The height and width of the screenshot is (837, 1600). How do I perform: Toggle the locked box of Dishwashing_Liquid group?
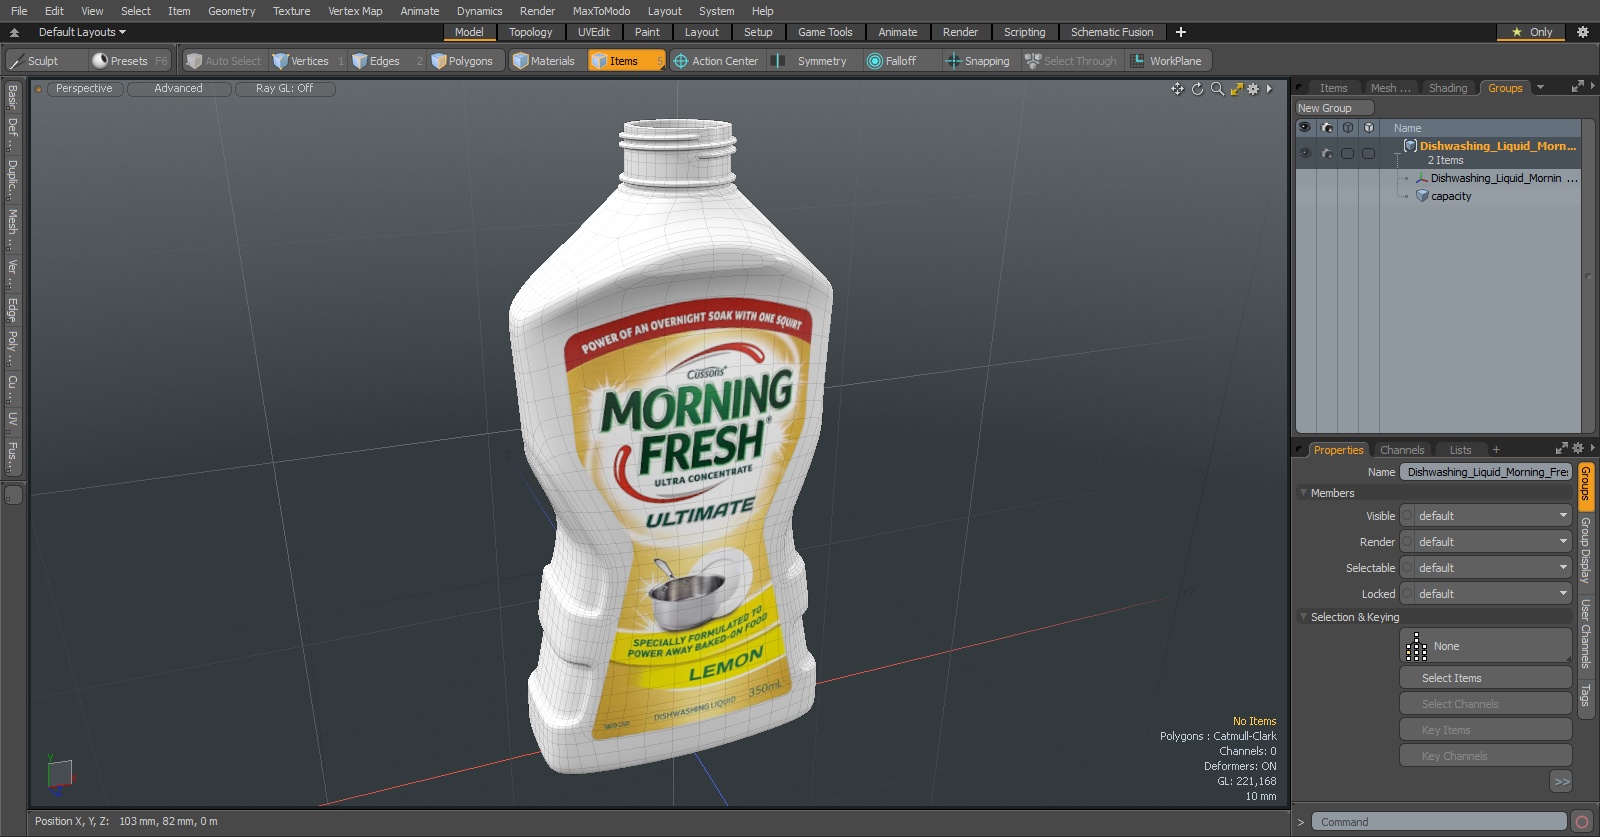(x=1368, y=153)
